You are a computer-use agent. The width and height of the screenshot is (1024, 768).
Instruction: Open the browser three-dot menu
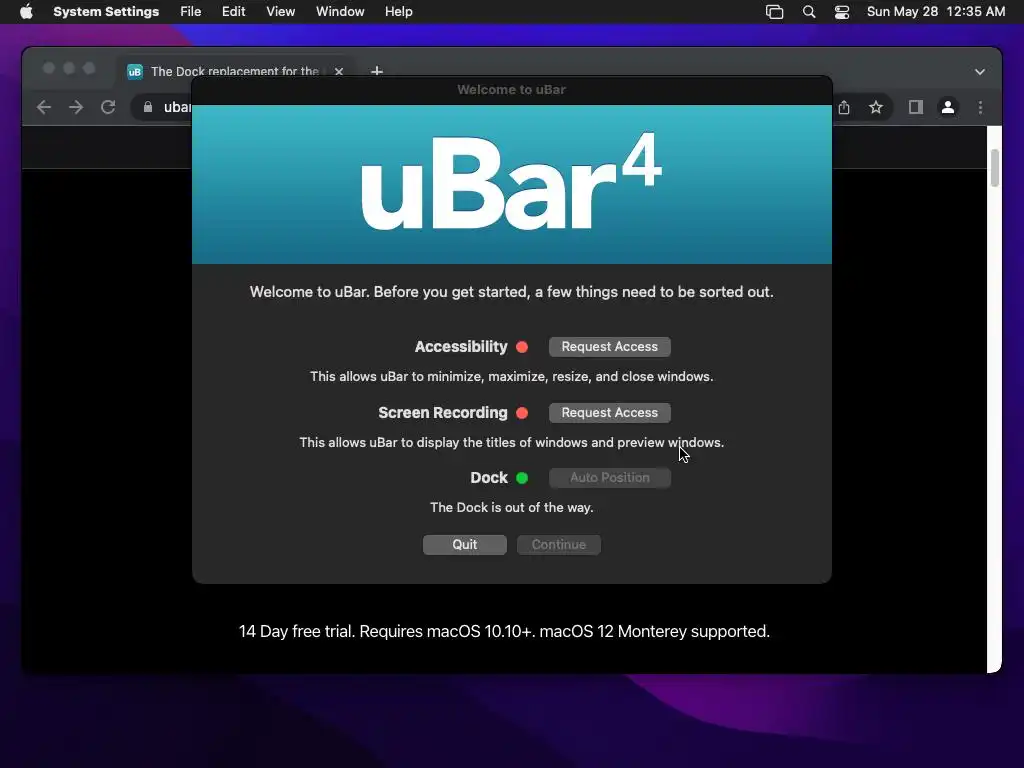pos(980,107)
